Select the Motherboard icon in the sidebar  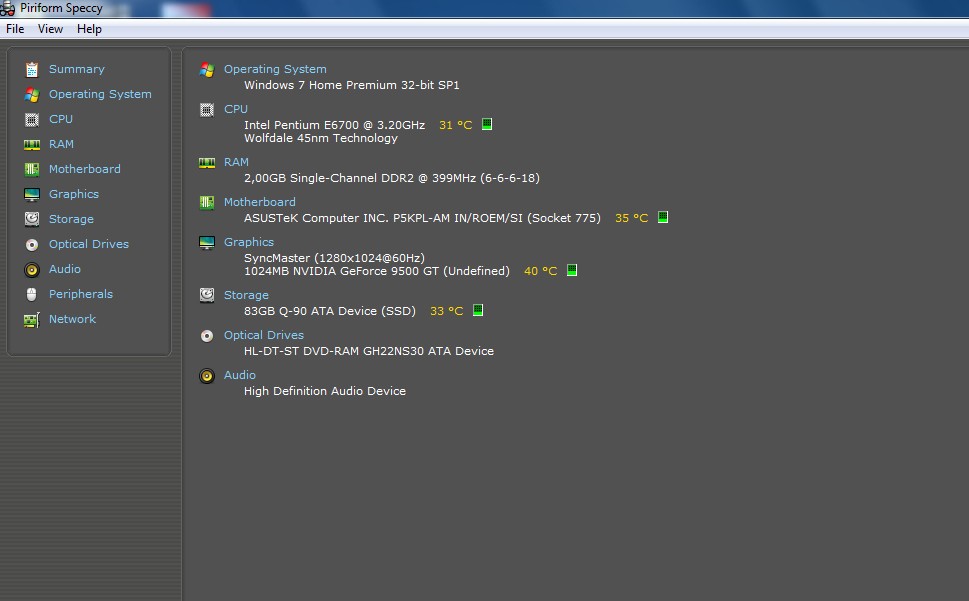(33, 169)
